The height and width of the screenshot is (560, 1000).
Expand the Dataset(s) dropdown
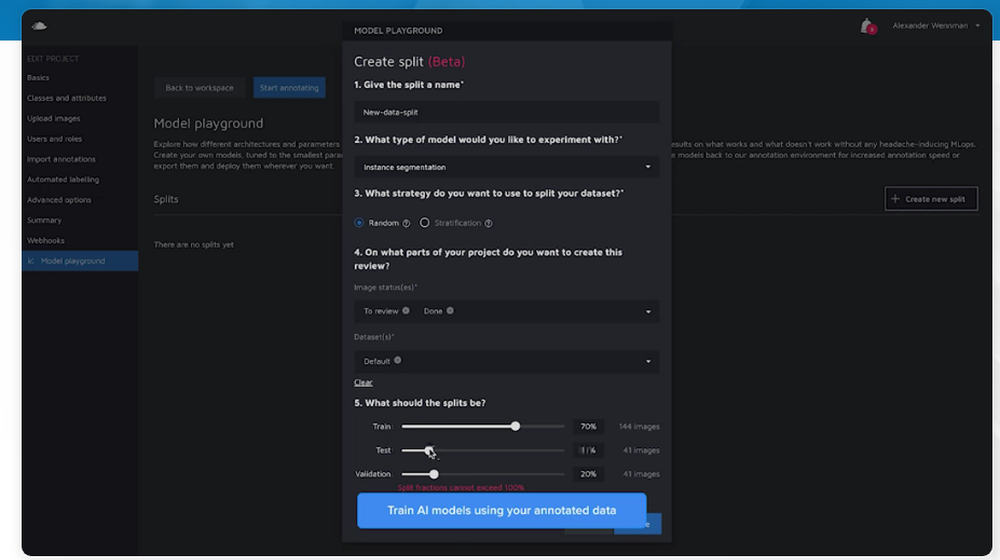click(x=506, y=361)
